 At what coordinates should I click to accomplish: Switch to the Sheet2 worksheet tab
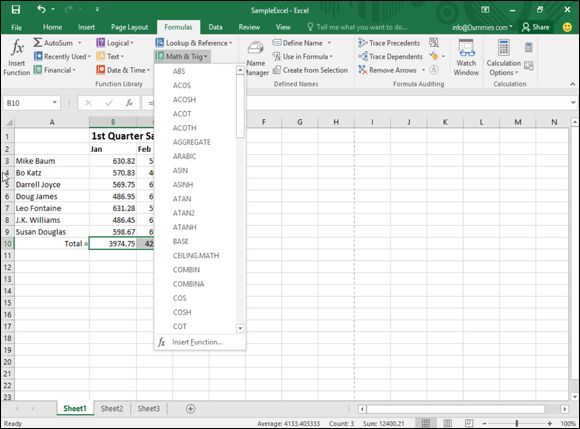112,409
